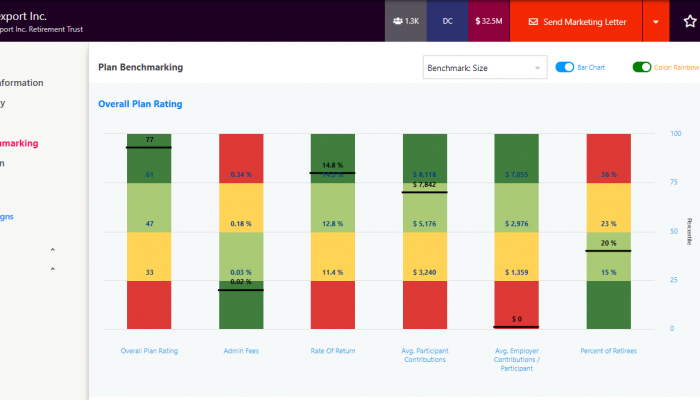This screenshot has height=400, width=700.
Task: Click the envelope icon on marketing button
Action: [533, 21]
